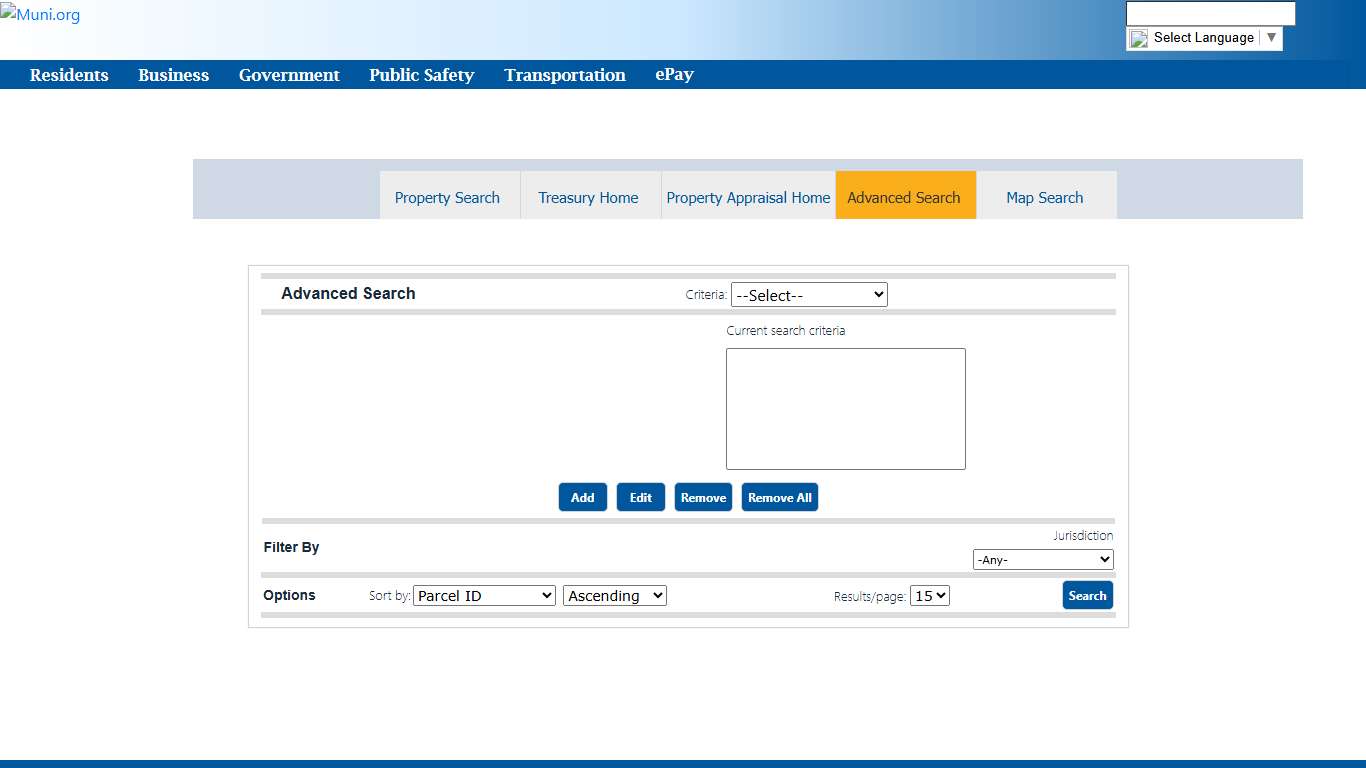1366x768 pixels.
Task: Open the Property Appraisal Home tab
Action: coord(748,198)
